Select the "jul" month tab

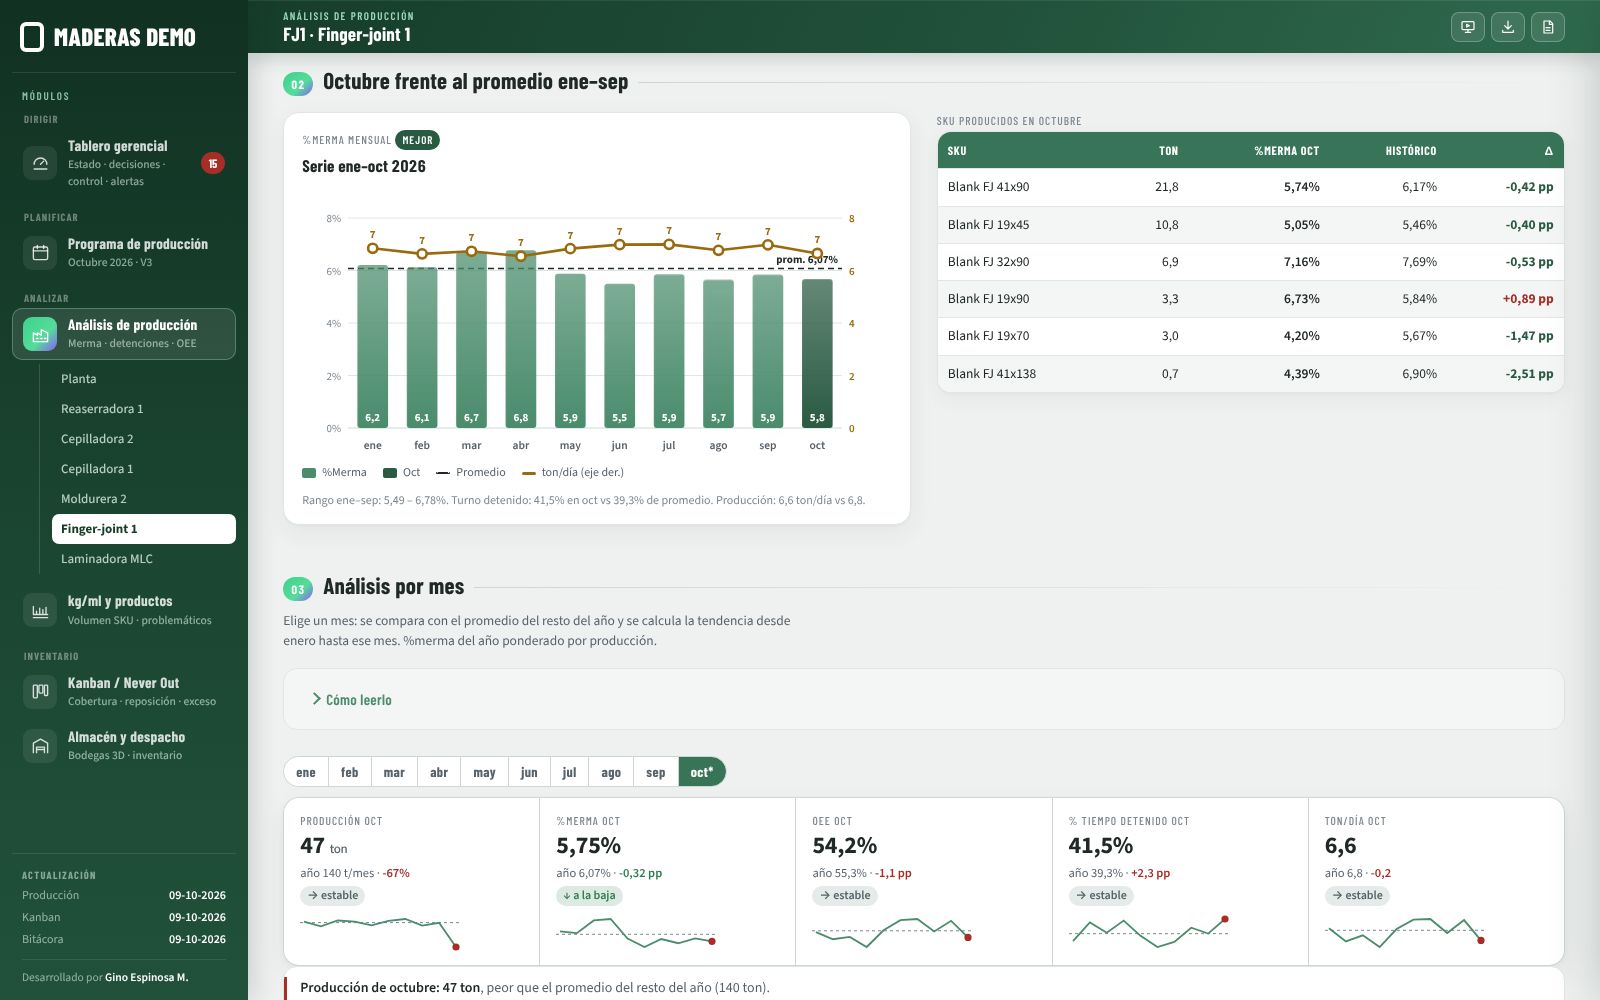569,772
